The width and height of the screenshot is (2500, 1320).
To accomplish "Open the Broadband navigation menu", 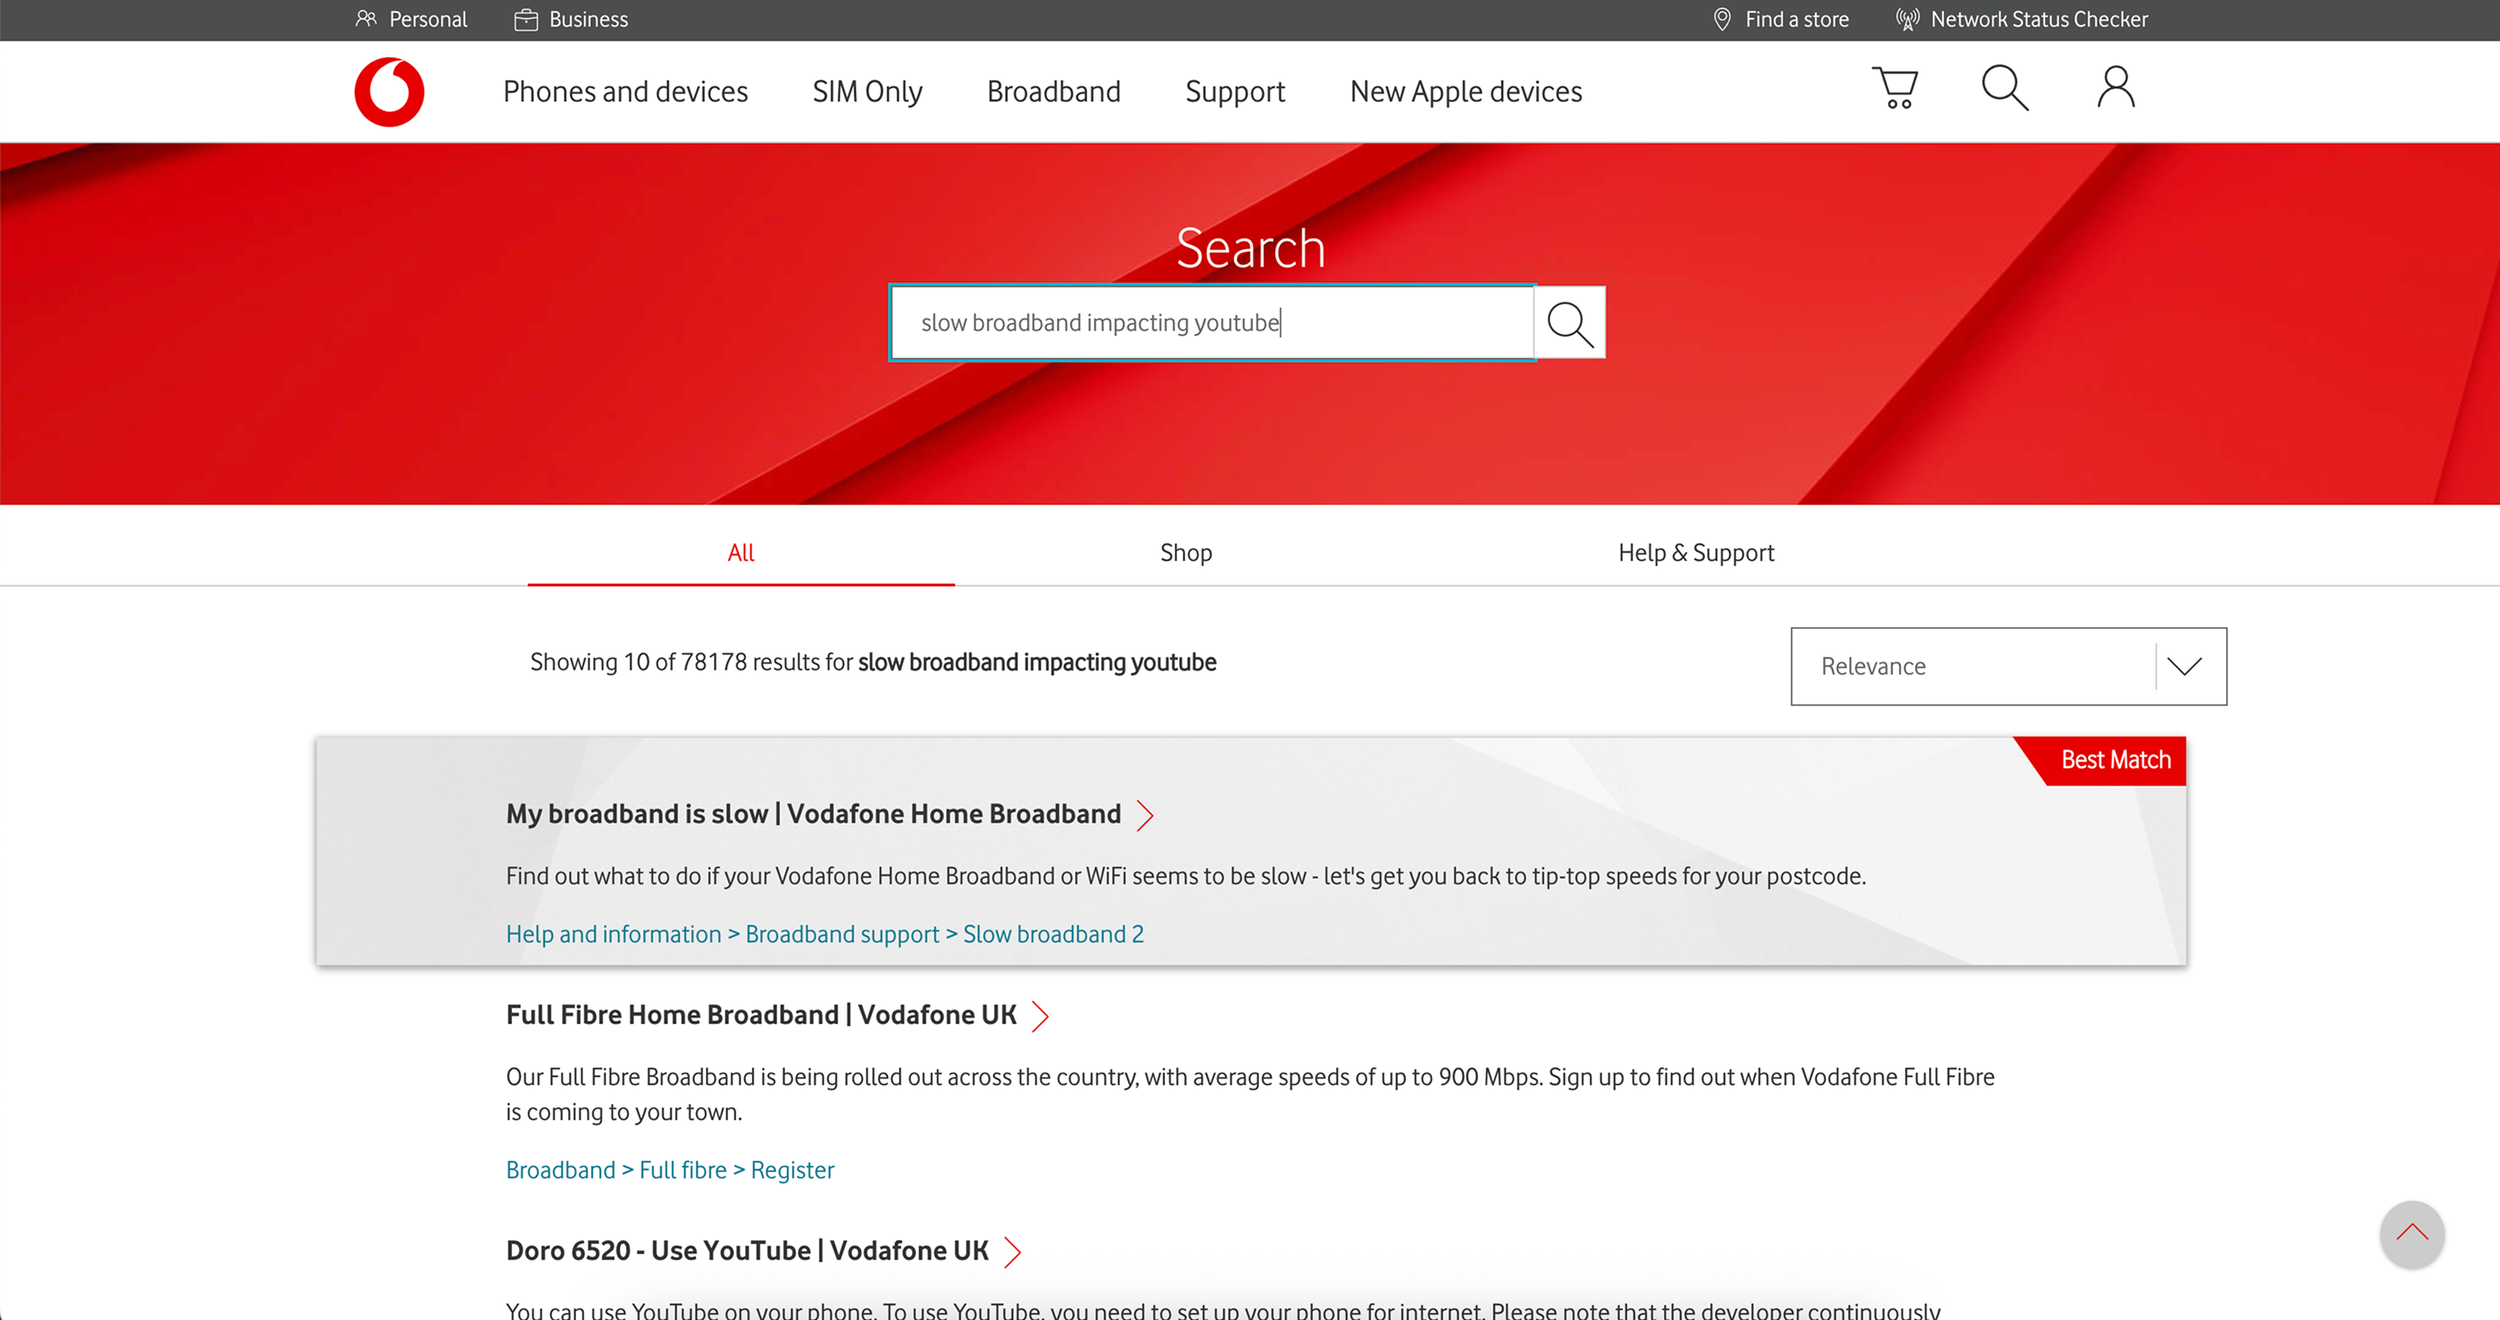I will (x=1053, y=92).
